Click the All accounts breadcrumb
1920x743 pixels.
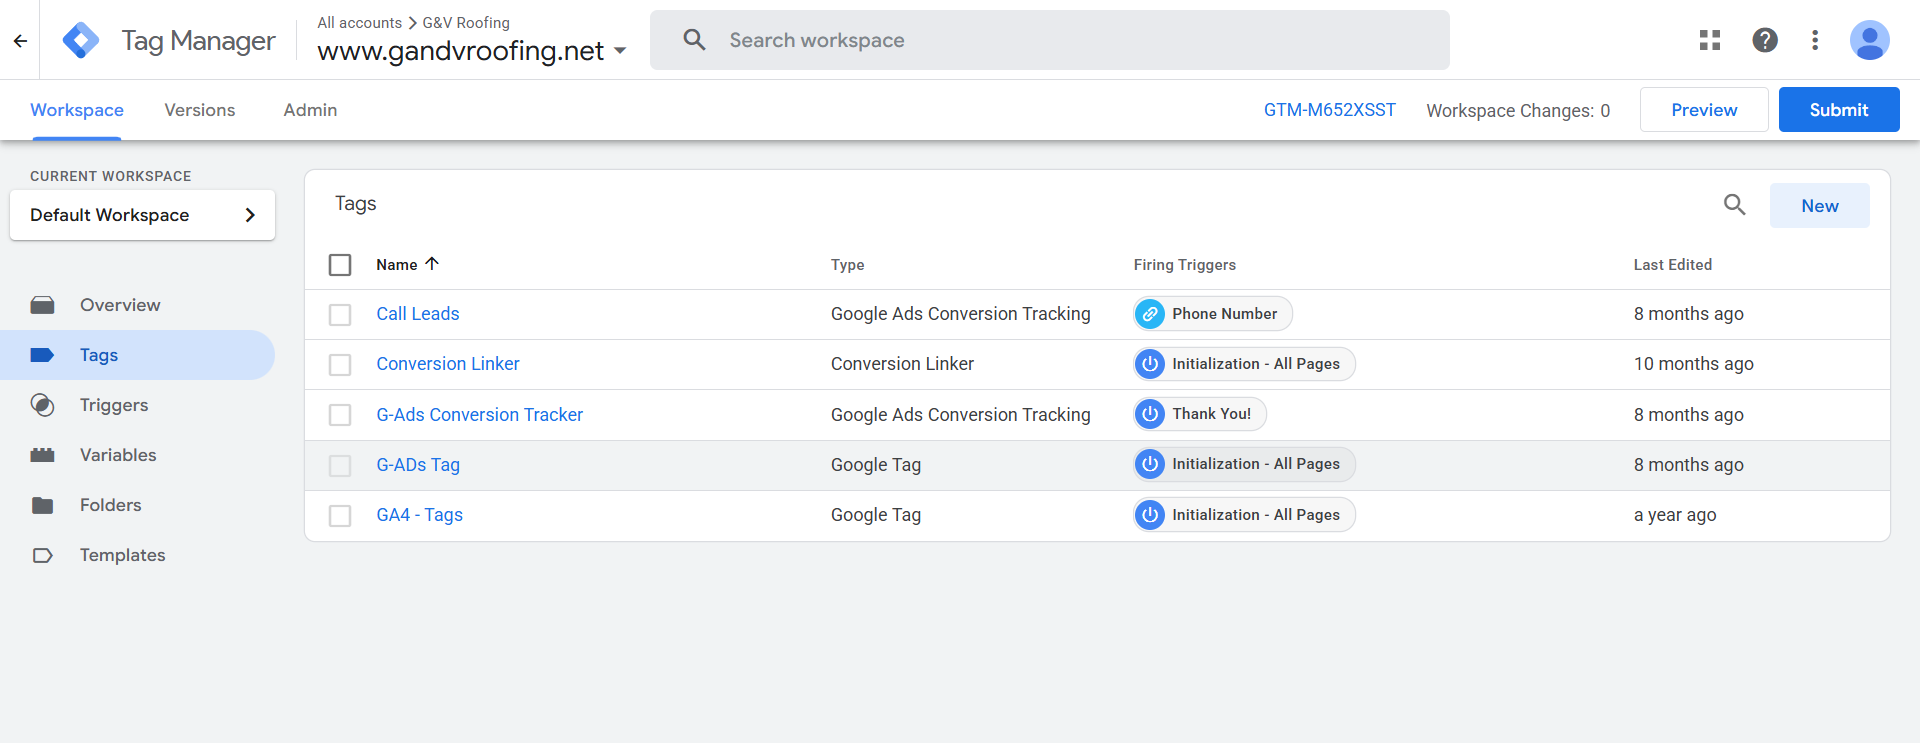coord(359,22)
